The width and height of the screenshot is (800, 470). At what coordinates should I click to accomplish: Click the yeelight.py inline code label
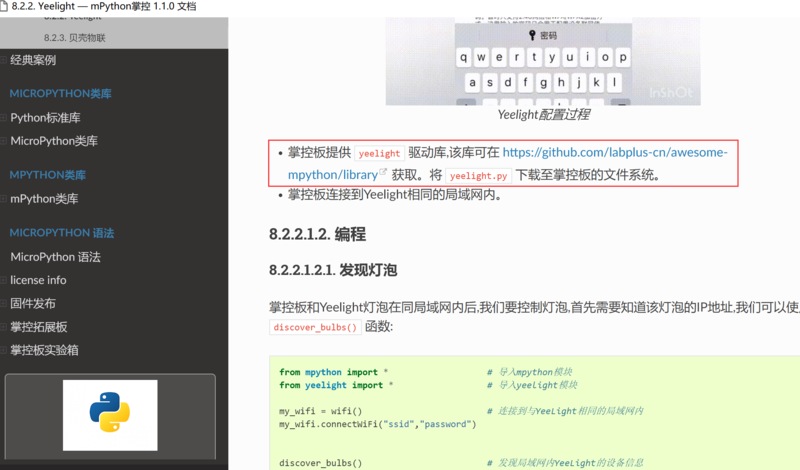point(478,176)
